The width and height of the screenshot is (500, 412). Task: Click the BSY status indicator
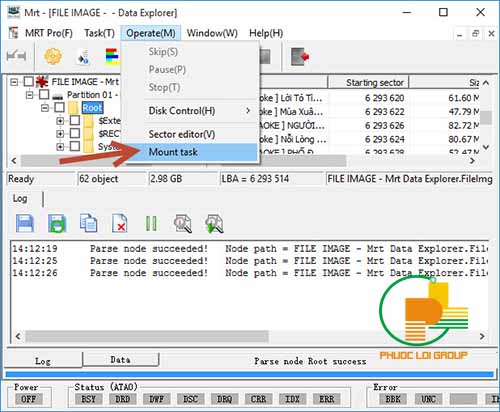coord(89,399)
